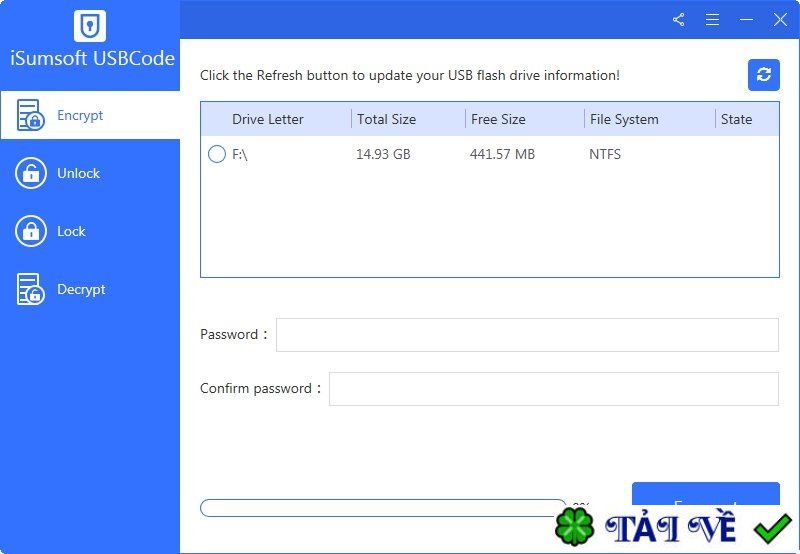The height and width of the screenshot is (554, 800).
Task: Open the hamburger menu in title bar
Action: [x=712, y=20]
